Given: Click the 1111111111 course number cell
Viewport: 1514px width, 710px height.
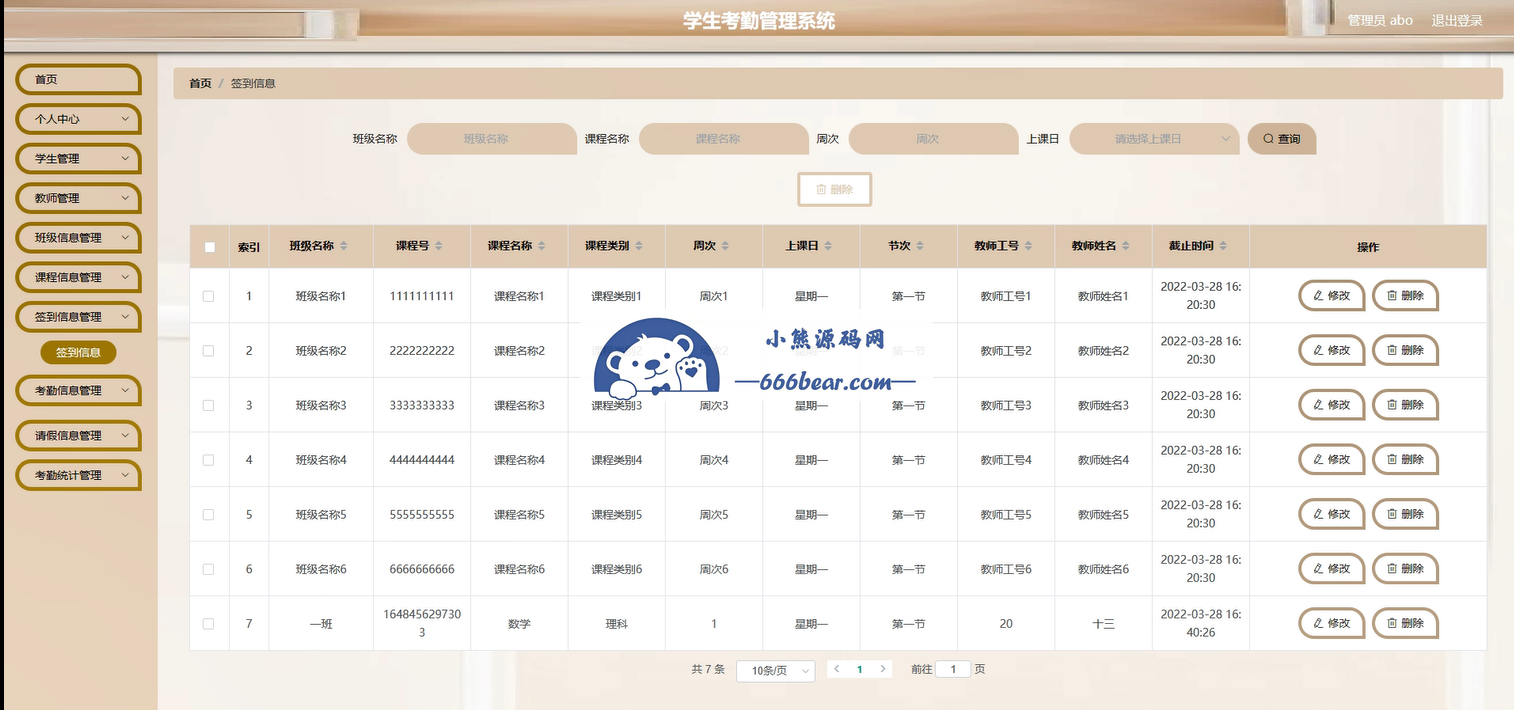Looking at the screenshot, I should (x=421, y=296).
